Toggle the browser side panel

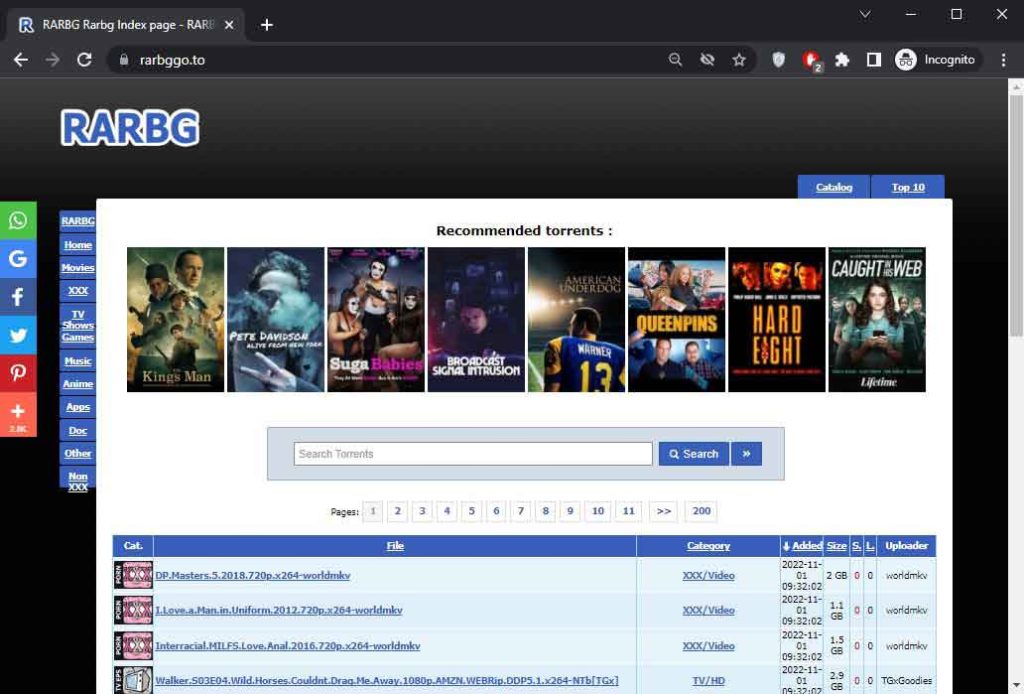873,60
